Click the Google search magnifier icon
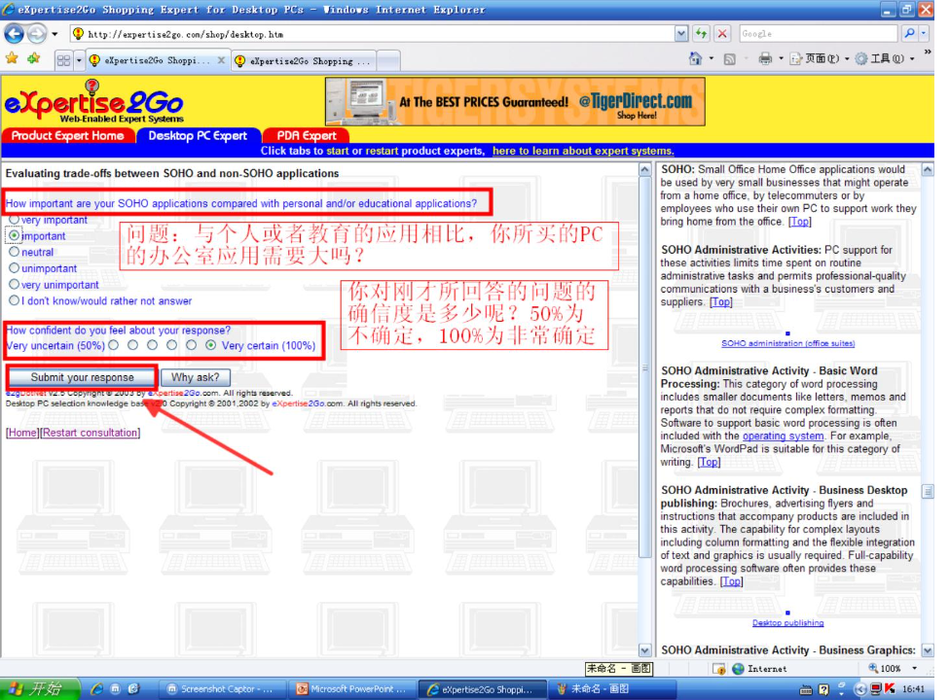This screenshot has height=700, width=950. click(x=909, y=33)
